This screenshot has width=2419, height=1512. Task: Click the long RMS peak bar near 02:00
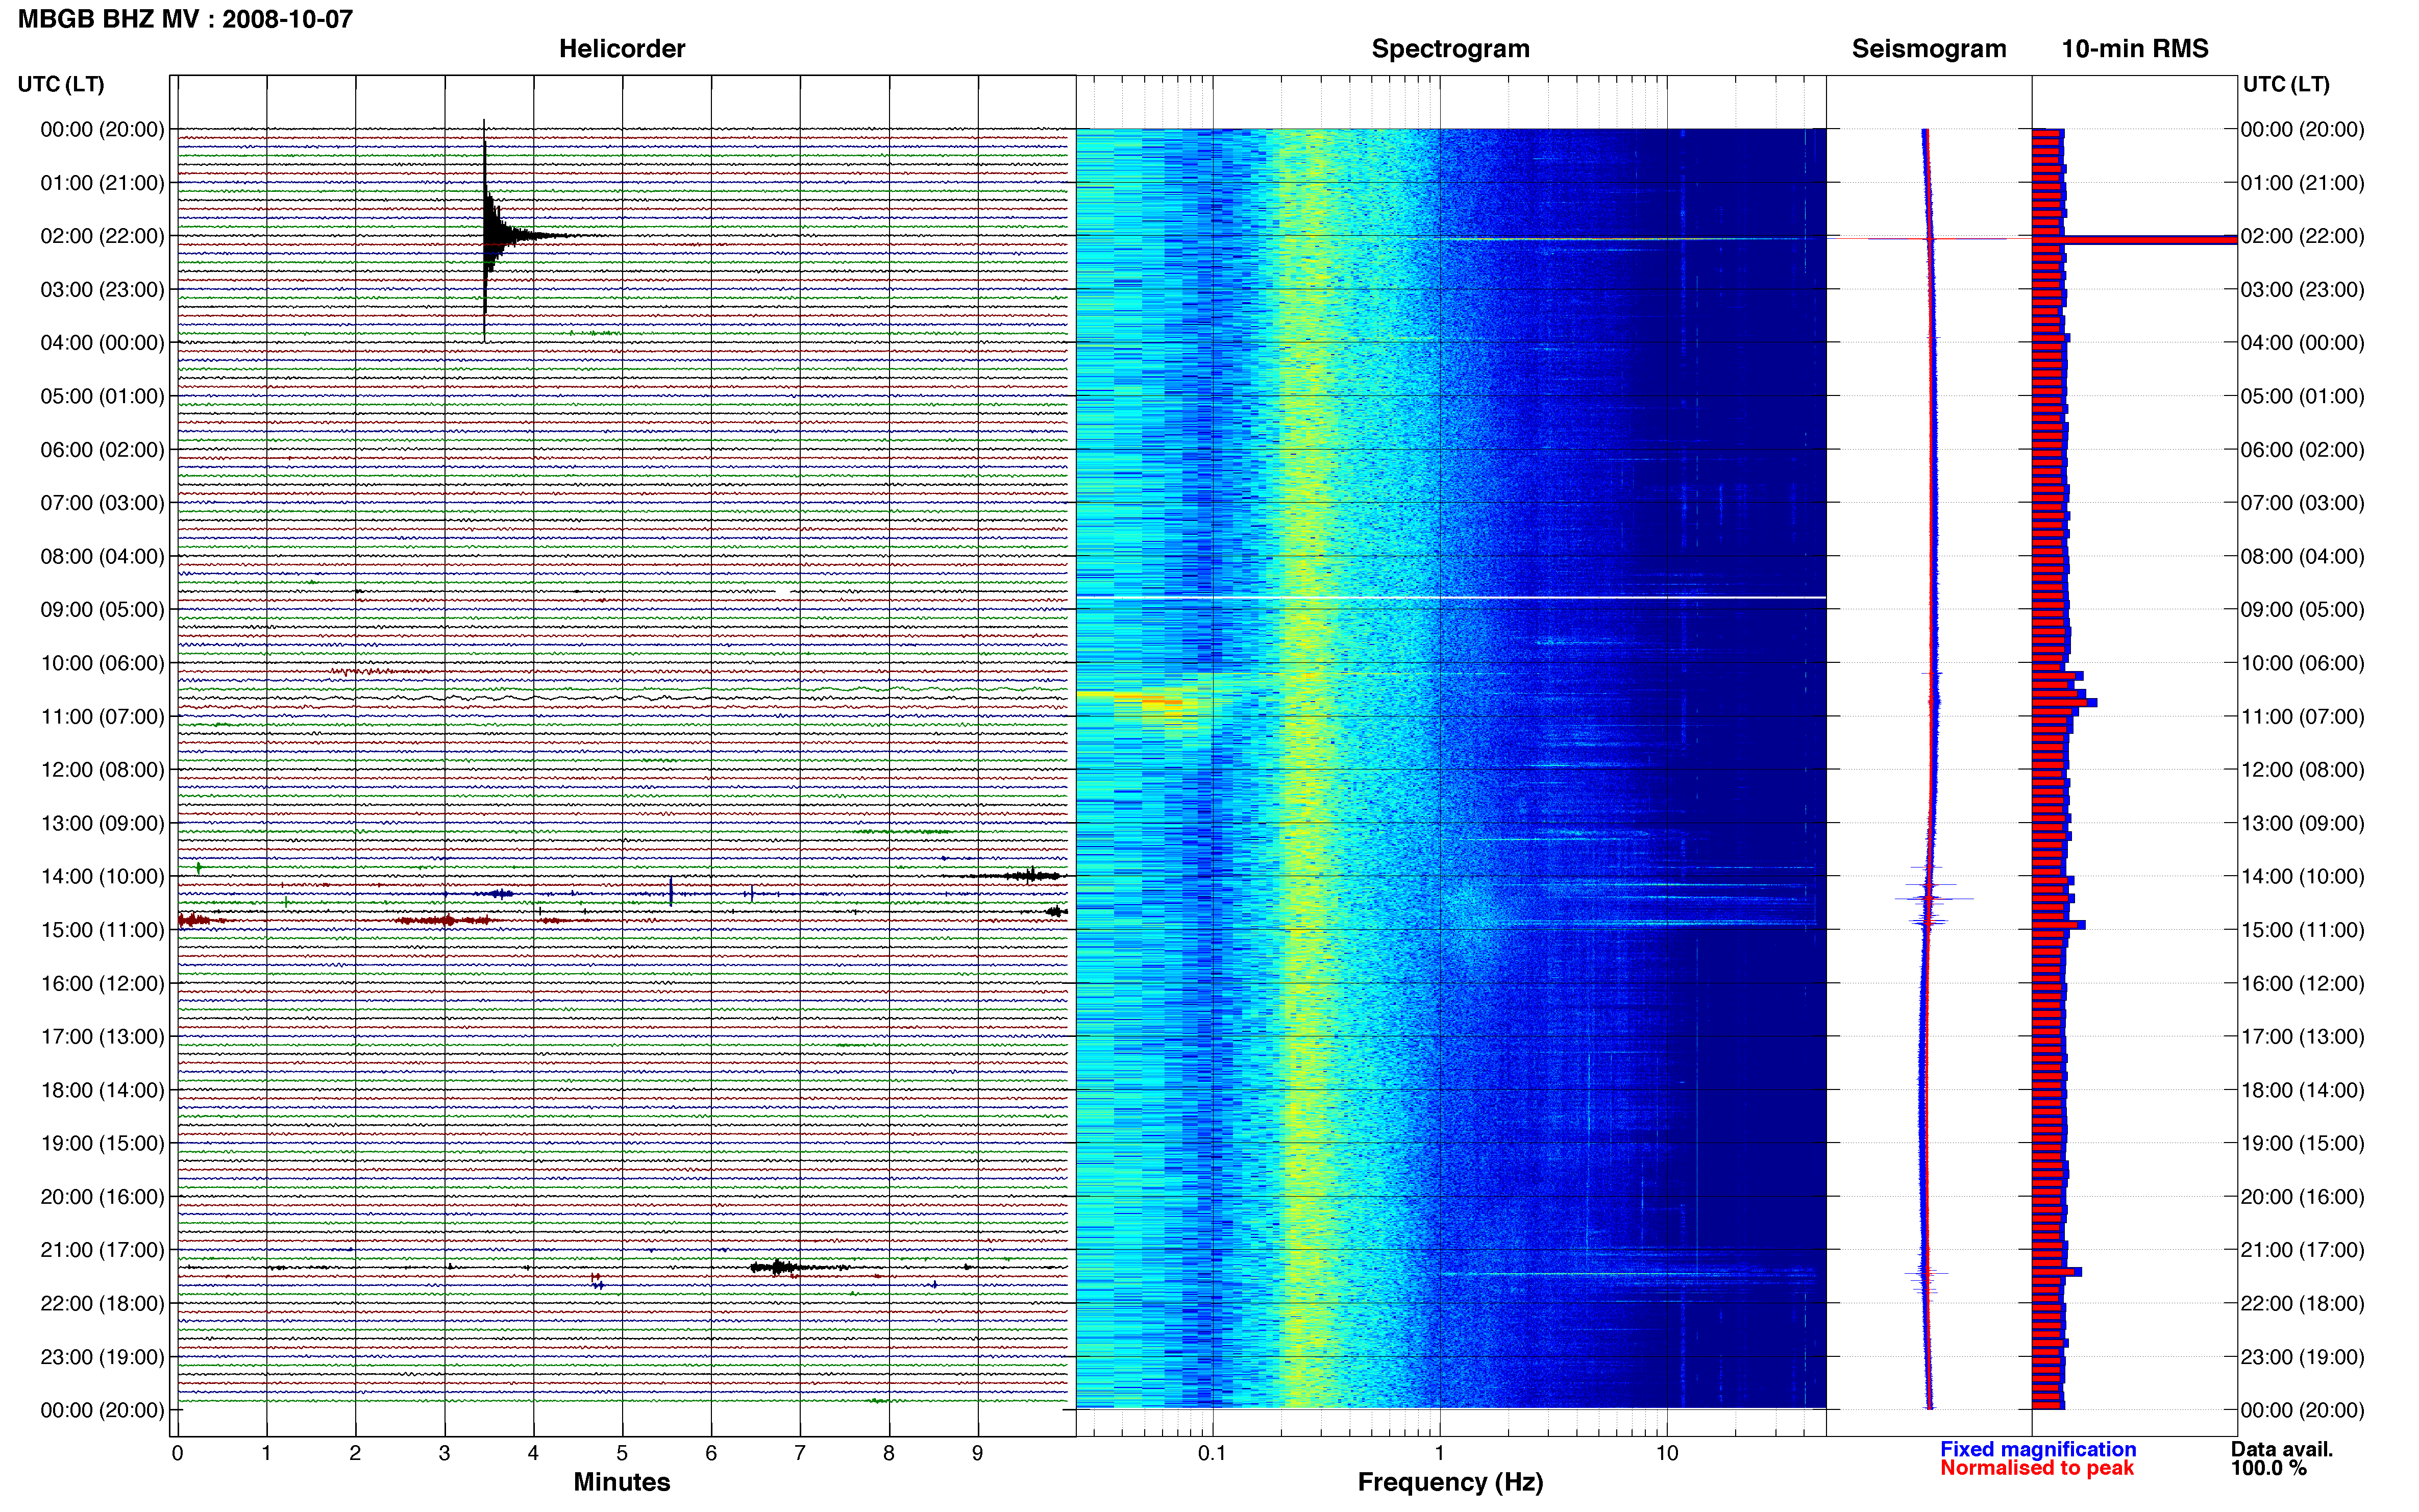(x=2134, y=240)
